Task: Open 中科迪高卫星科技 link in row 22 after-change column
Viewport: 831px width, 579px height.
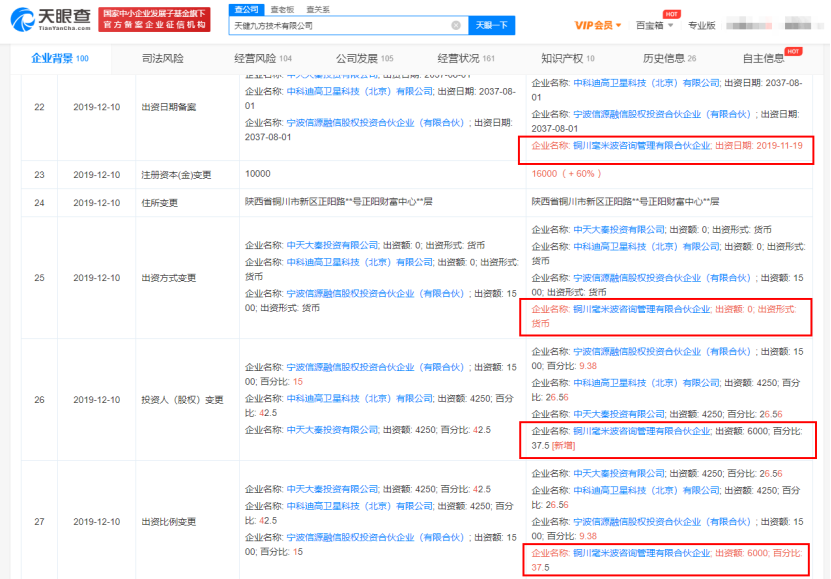Action: (x=647, y=83)
